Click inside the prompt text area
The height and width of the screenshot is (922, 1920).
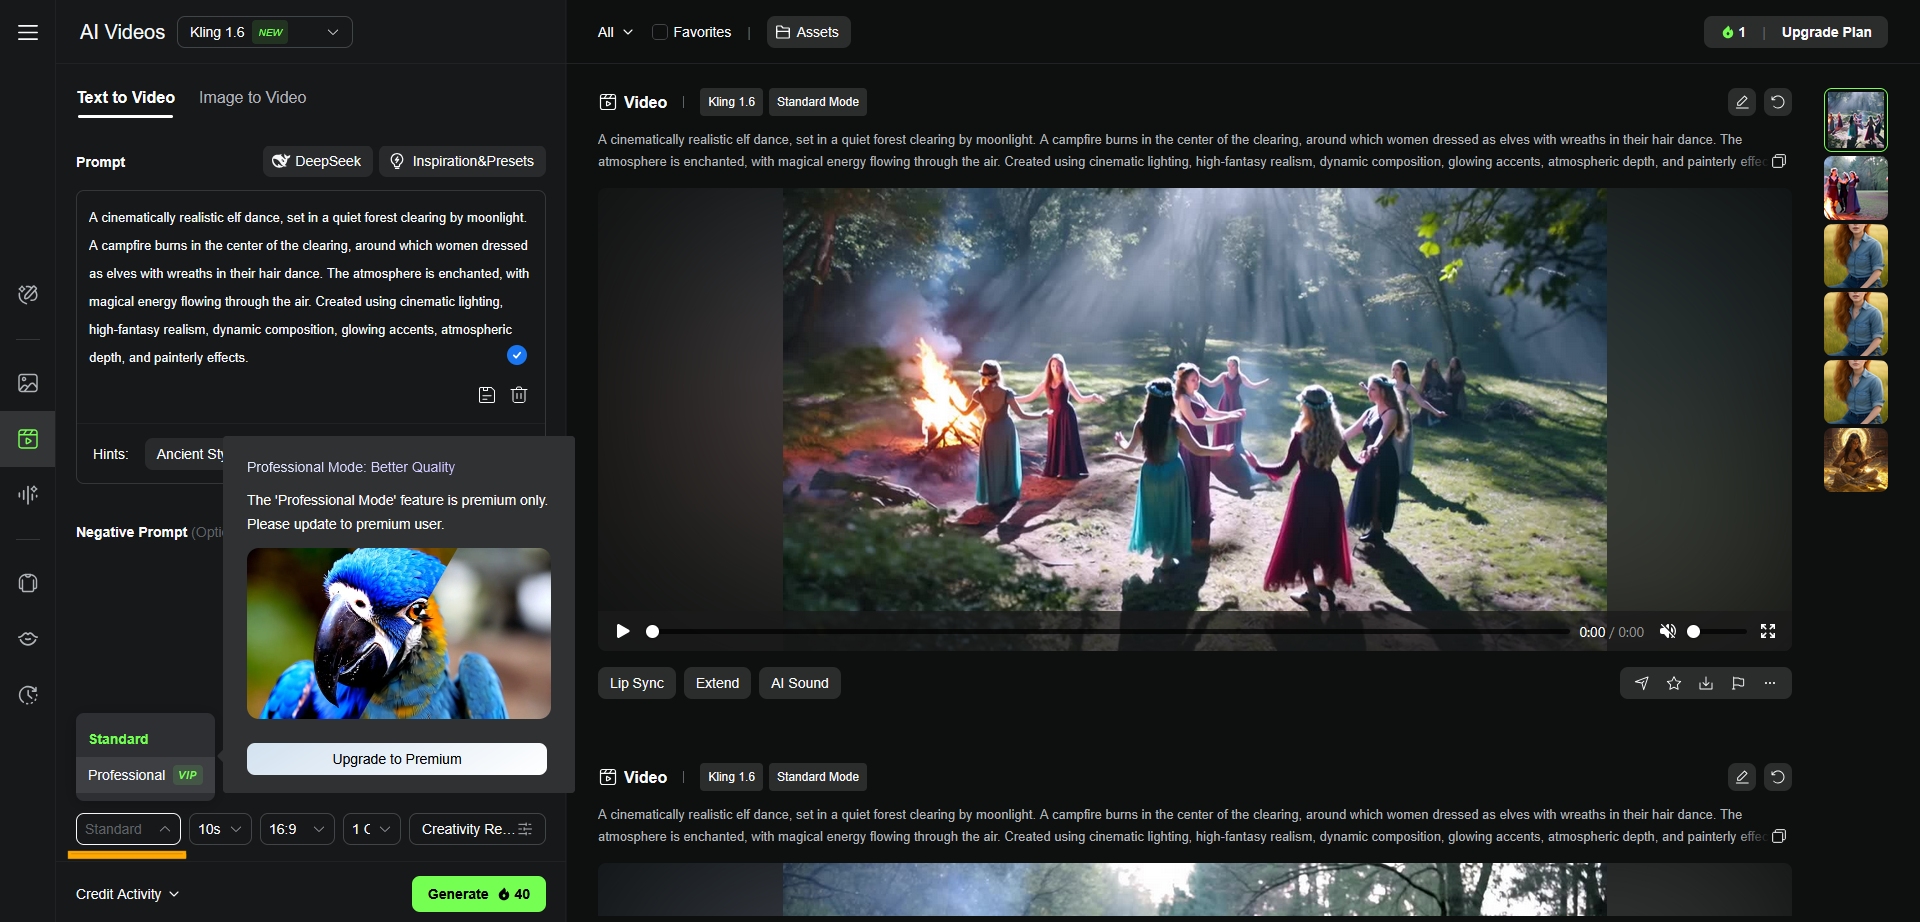(311, 288)
